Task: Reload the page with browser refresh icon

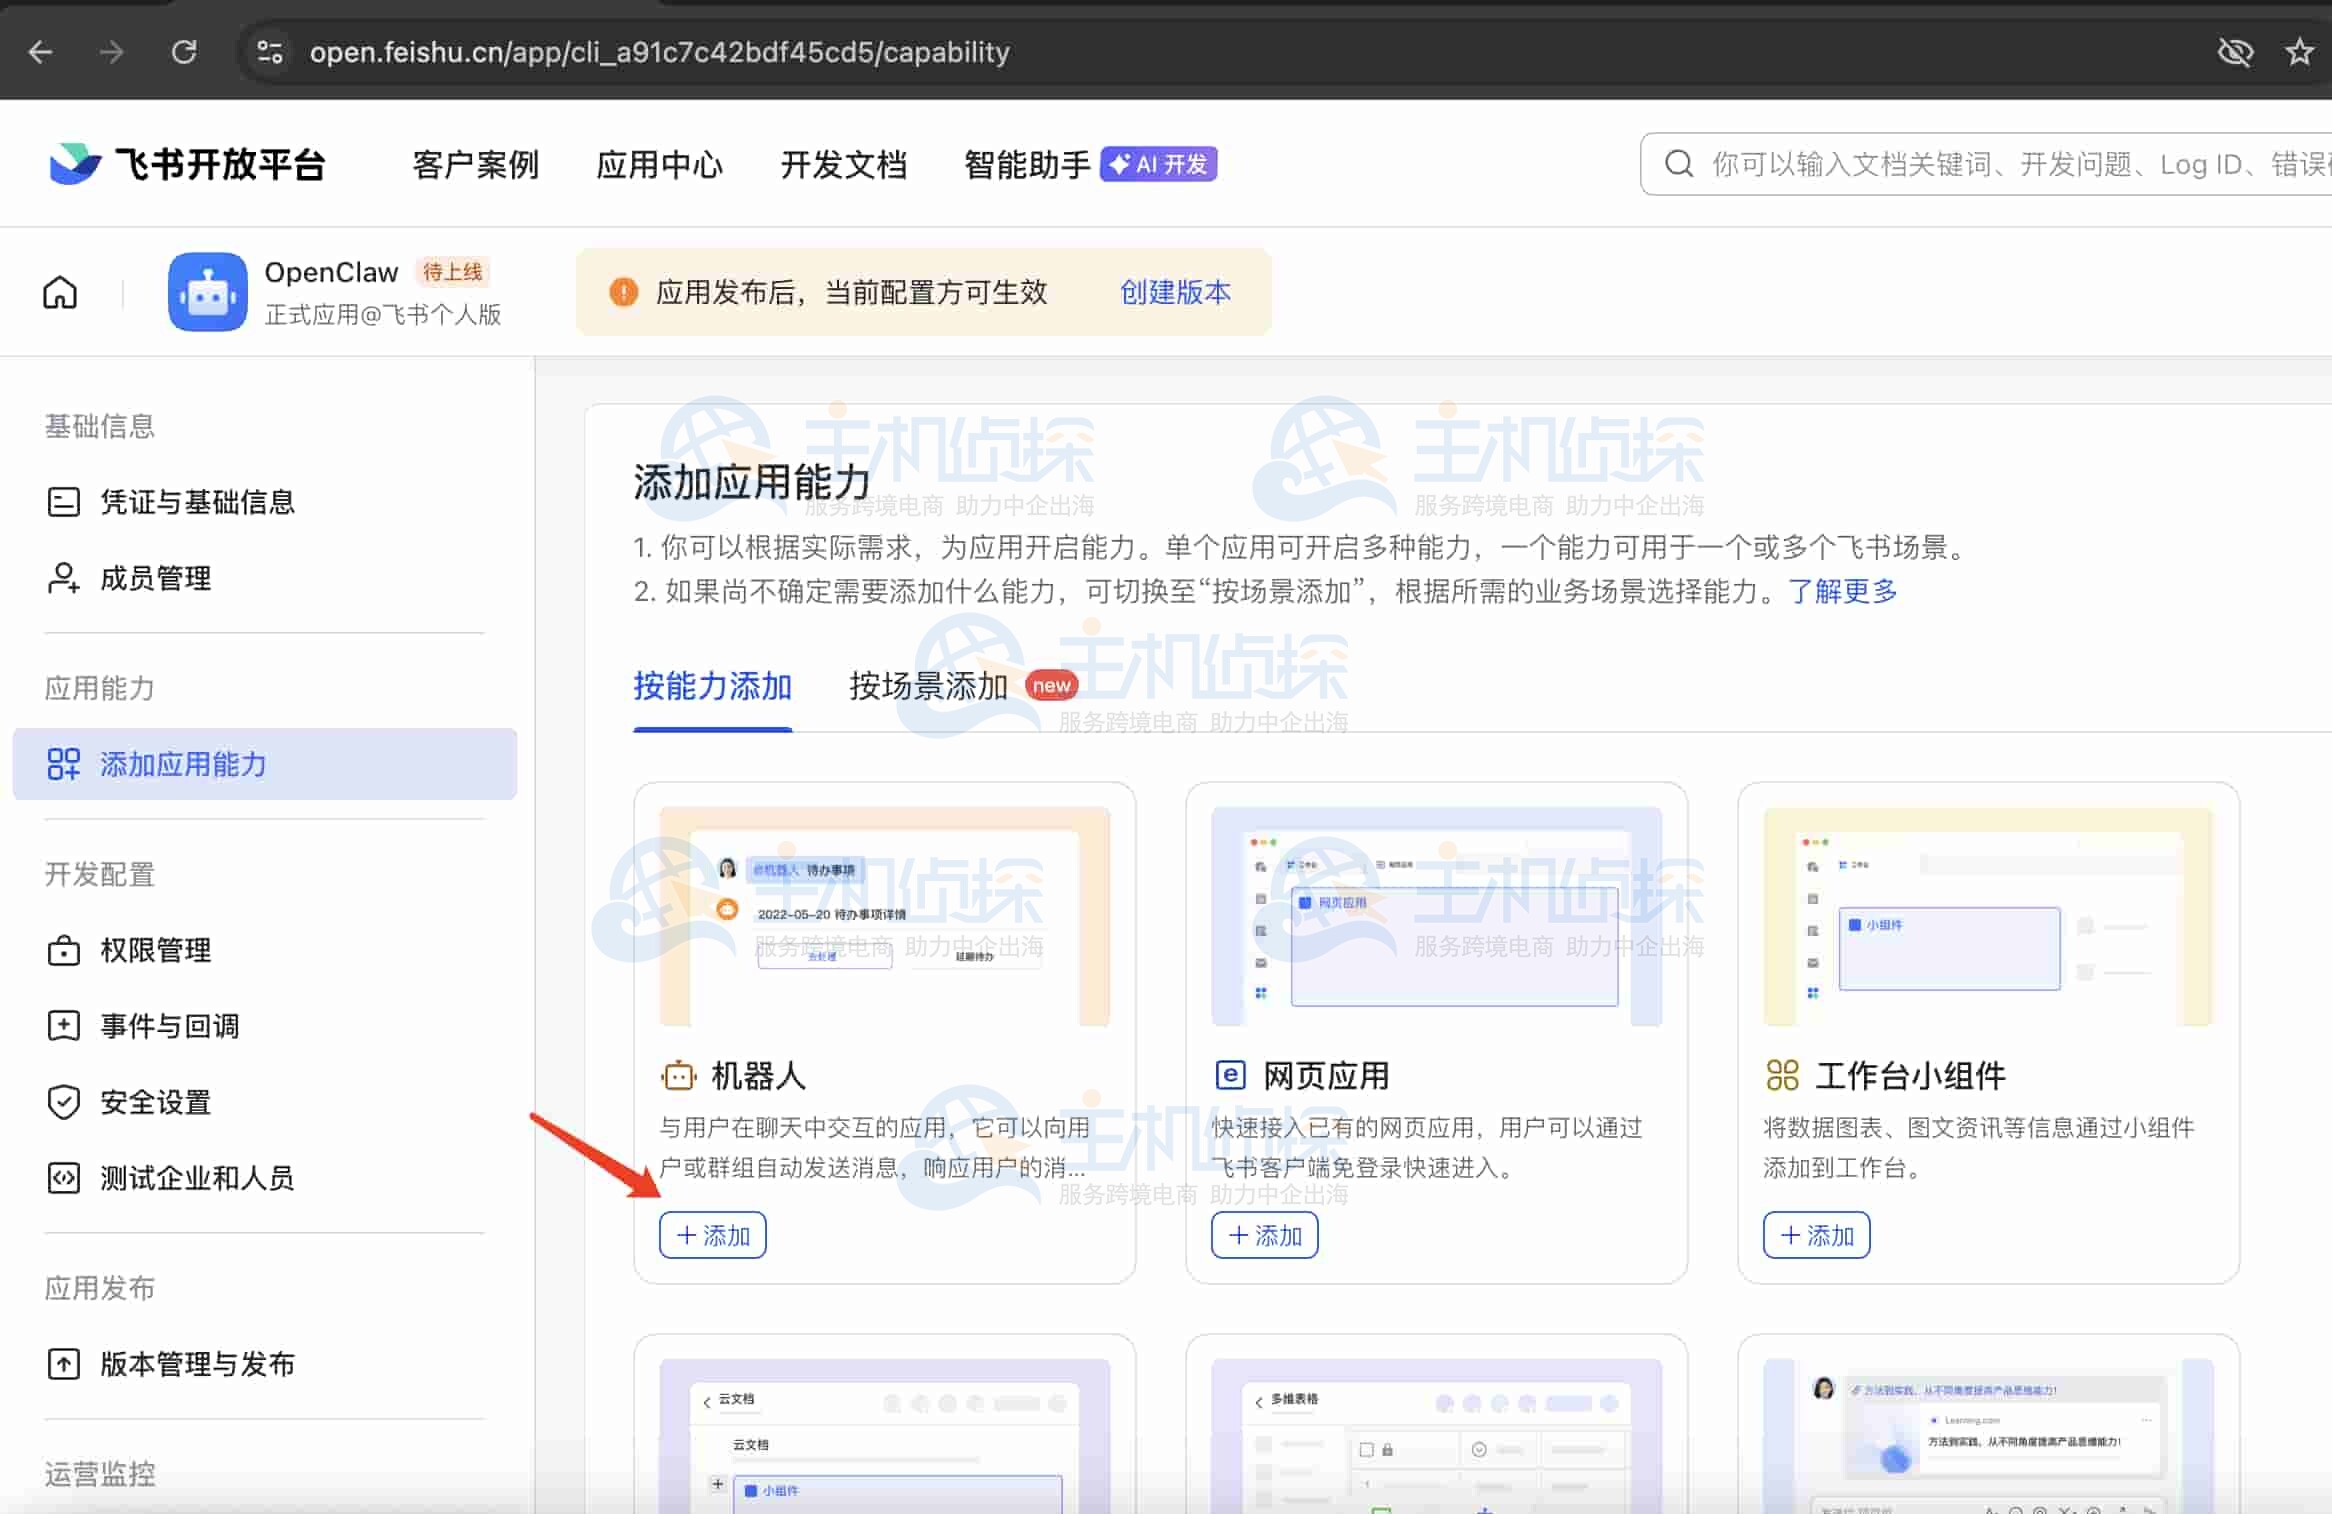Action: click(x=184, y=51)
